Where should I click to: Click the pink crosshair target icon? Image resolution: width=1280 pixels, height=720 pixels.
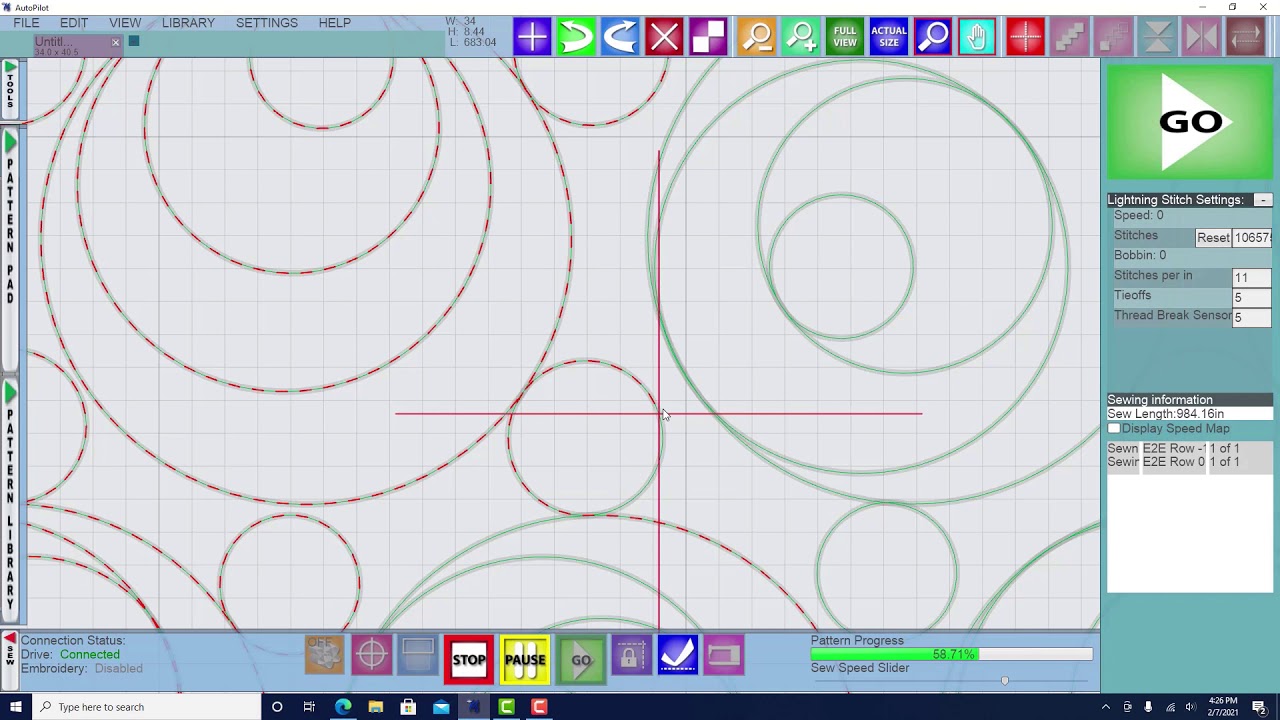371,655
